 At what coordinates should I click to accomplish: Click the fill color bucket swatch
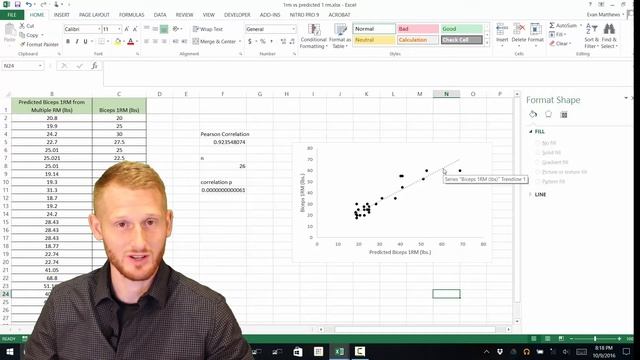(x=118, y=41)
